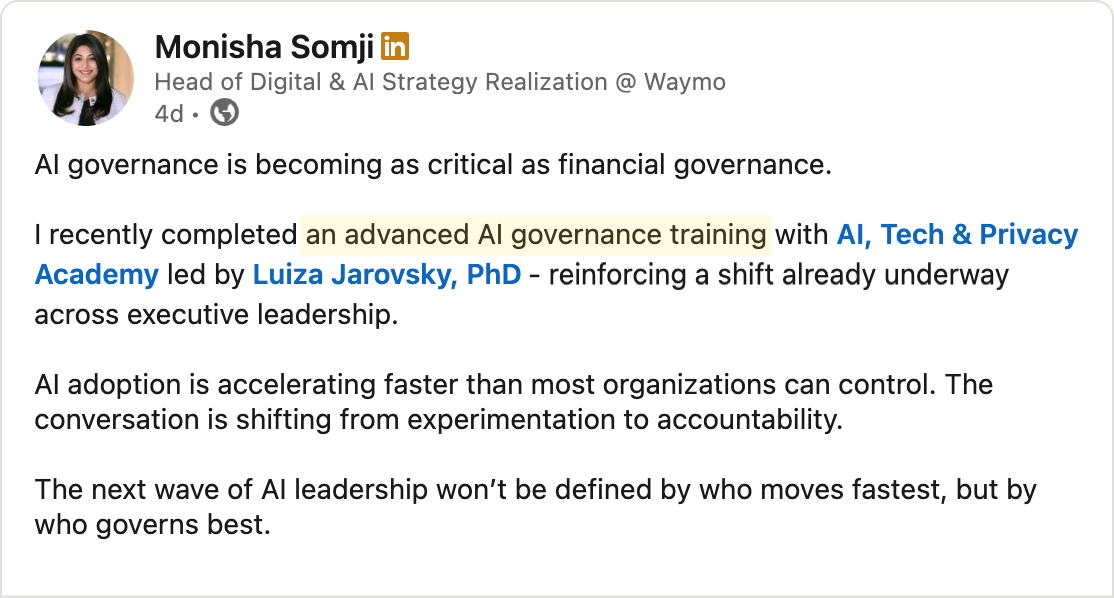Click the globe public visibility icon
Screen dimensions: 1114x598
(x=225, y=113)
